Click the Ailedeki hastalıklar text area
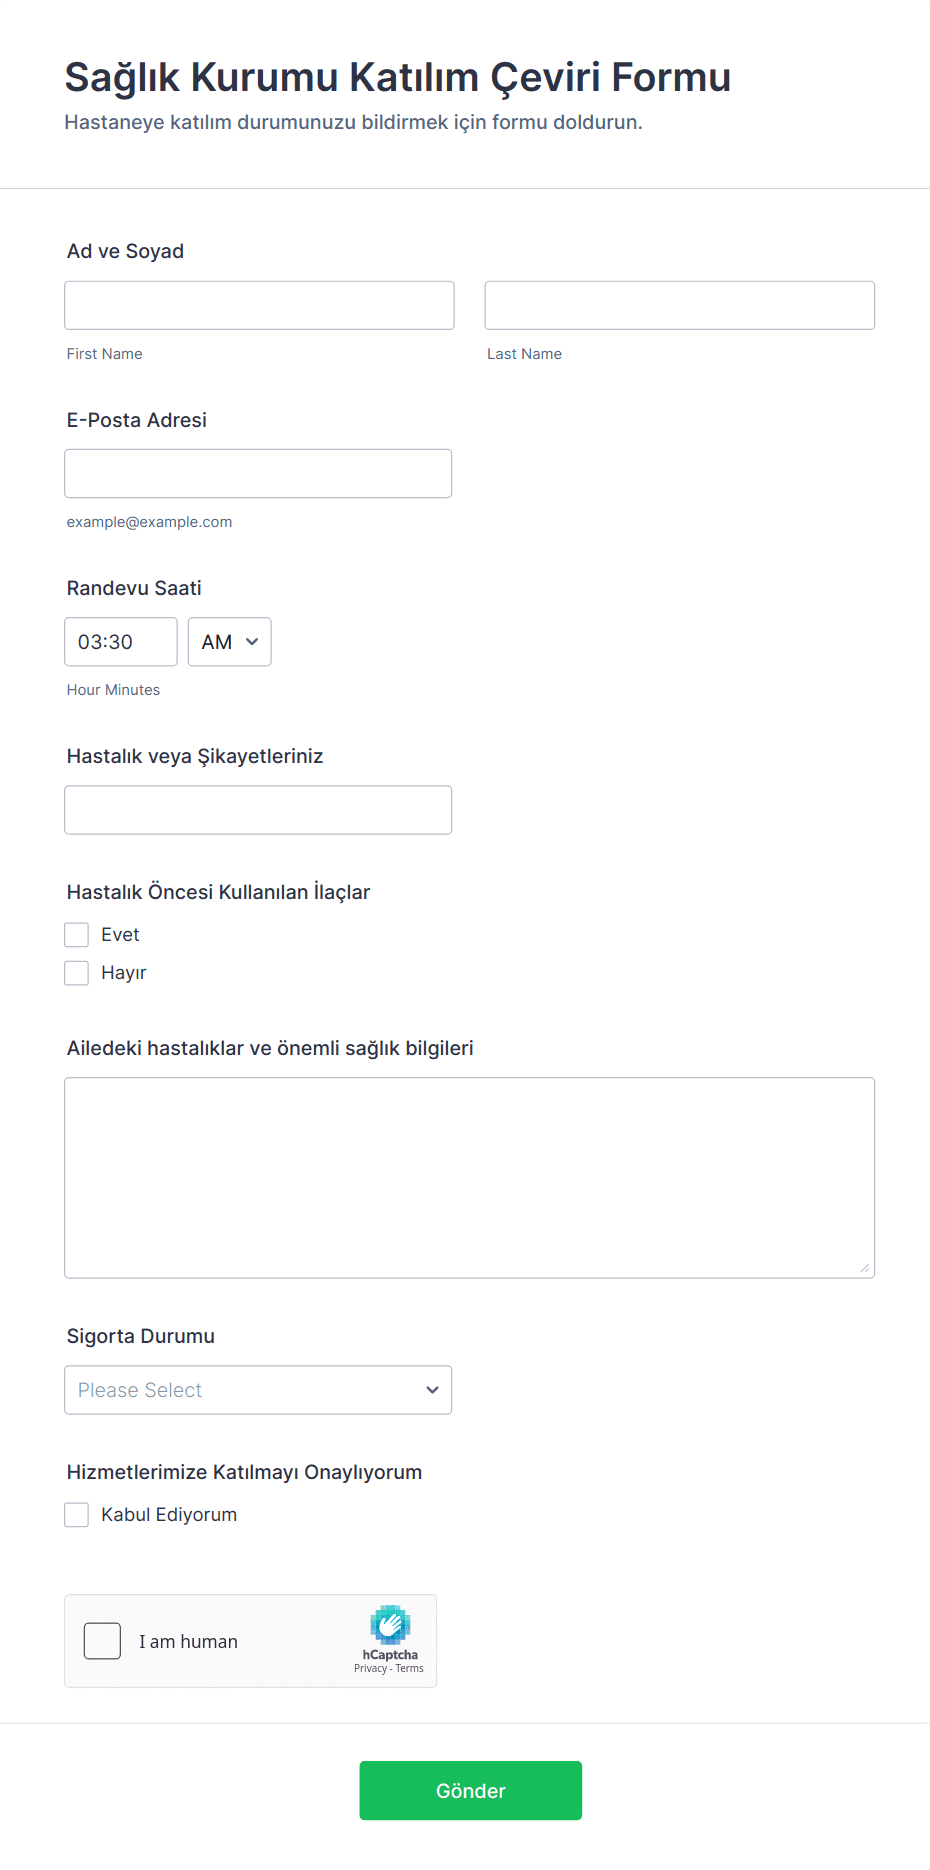This screenshot has height=1870, width=930. (x=469, y=1177)
